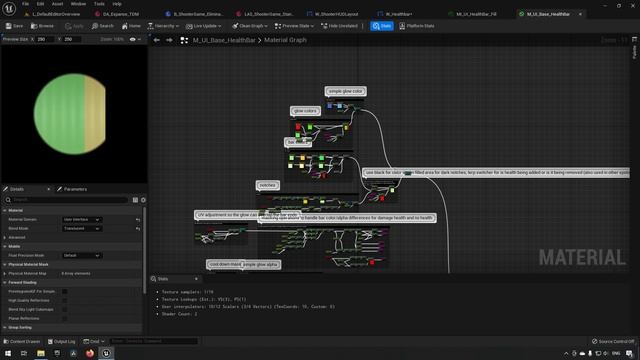Expand Physical Material Map array
Viewport: 640px width, 360px height.
5,273
